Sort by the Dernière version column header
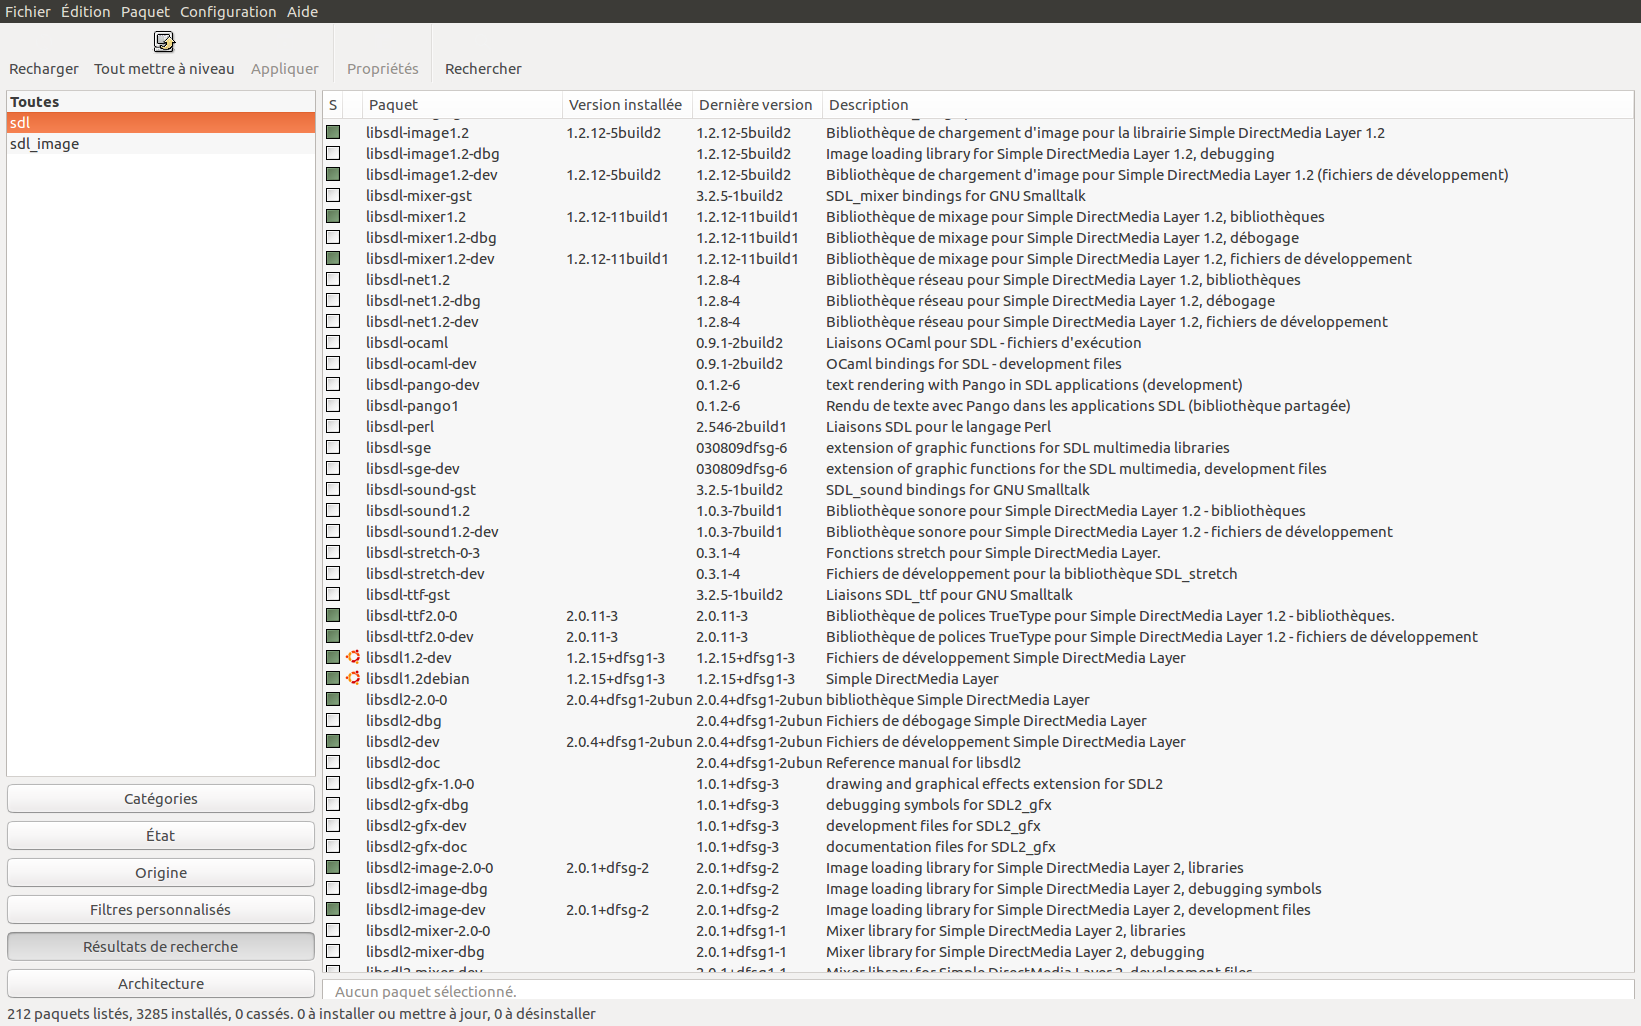 (757, 105)
